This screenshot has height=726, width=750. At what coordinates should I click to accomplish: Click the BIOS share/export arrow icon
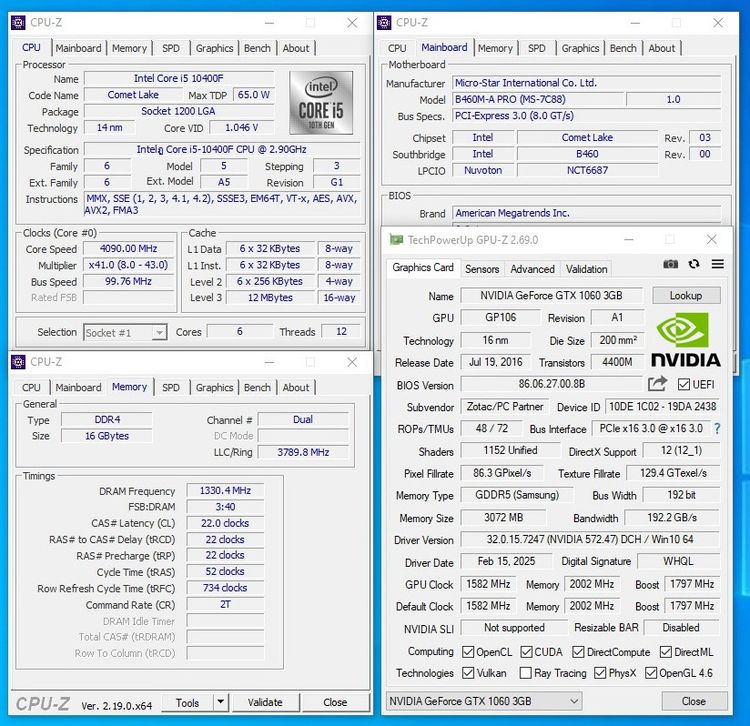[657, 384]
